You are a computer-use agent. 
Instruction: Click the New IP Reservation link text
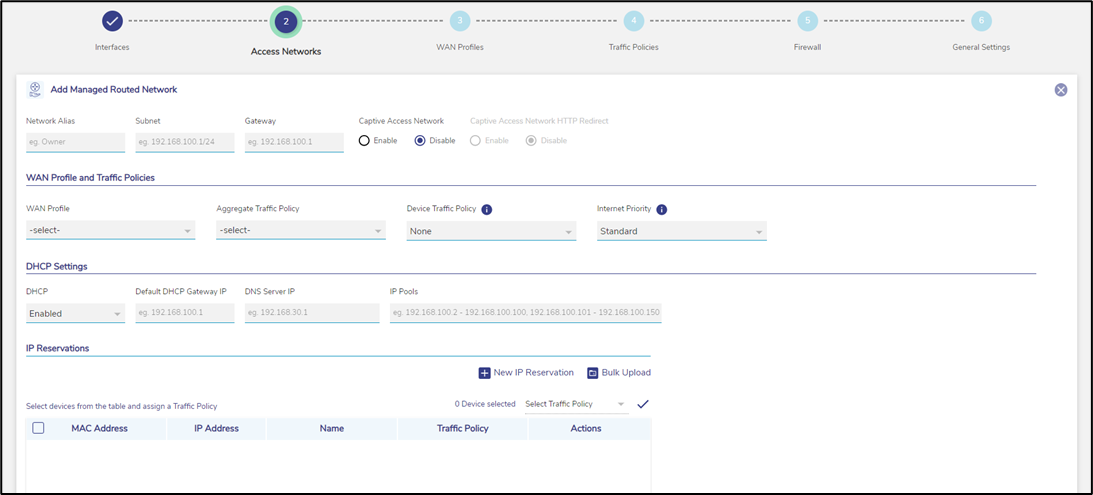point(533,373)
